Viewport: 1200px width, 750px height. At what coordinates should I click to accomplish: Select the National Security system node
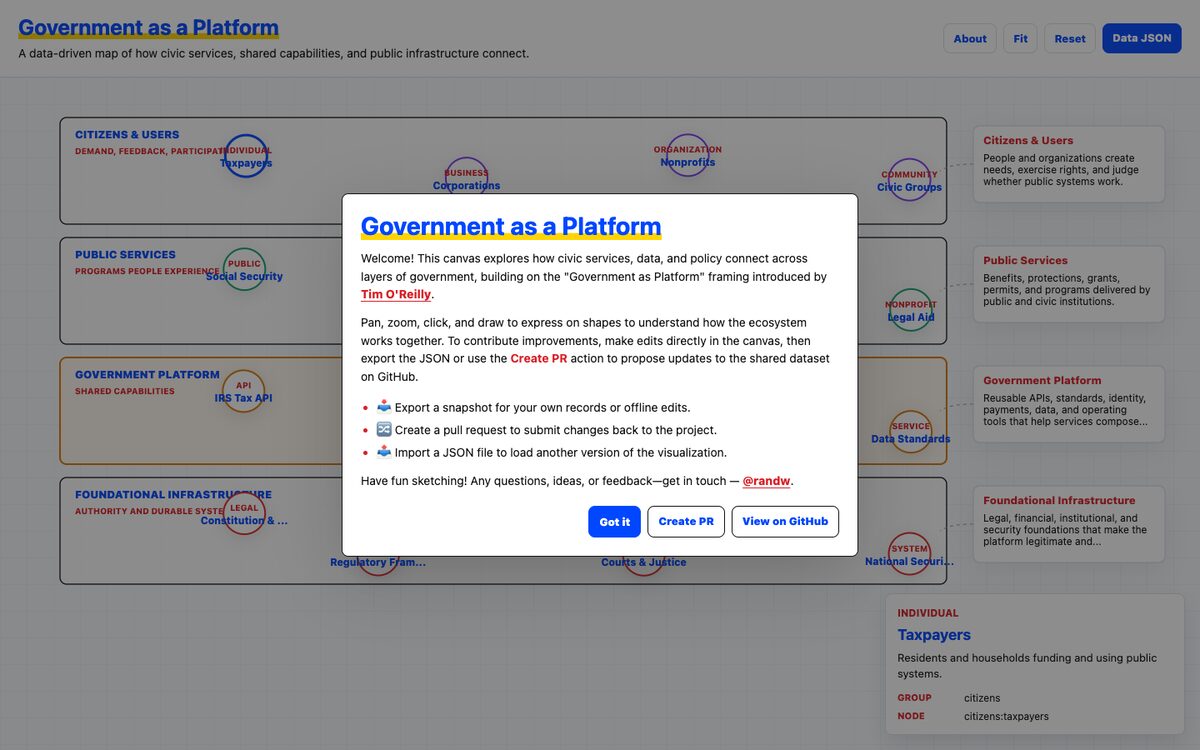[909, 554]
